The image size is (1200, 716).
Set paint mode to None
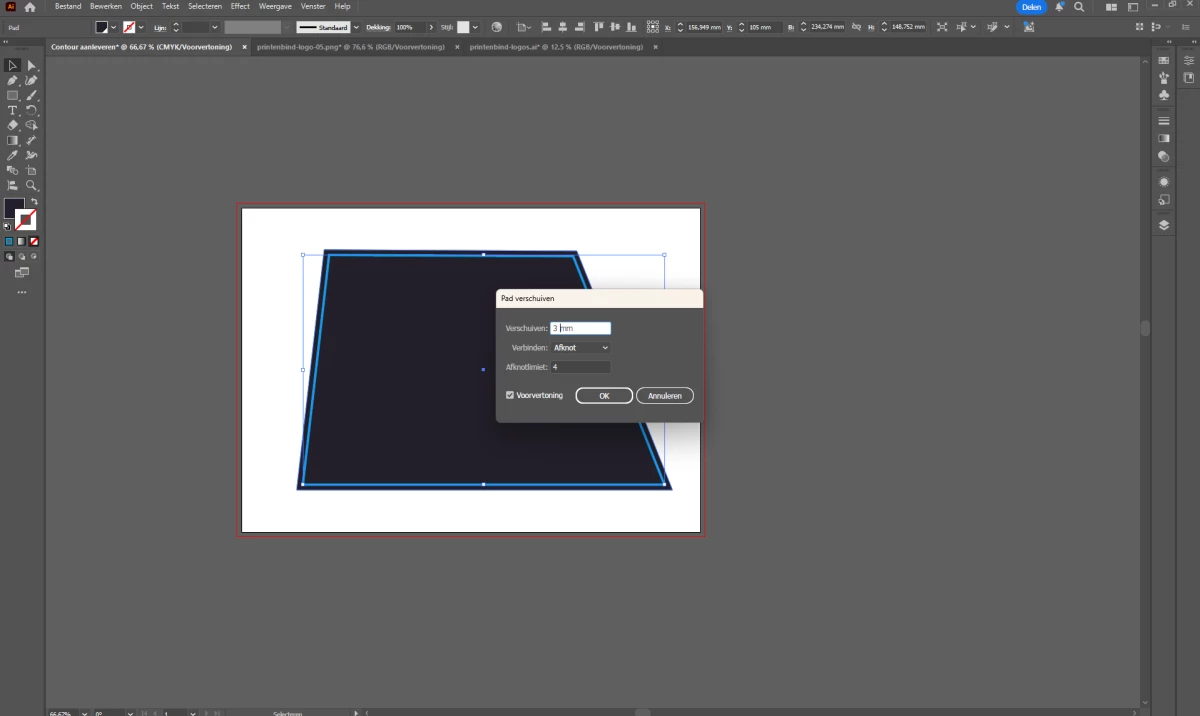(34, 241)
